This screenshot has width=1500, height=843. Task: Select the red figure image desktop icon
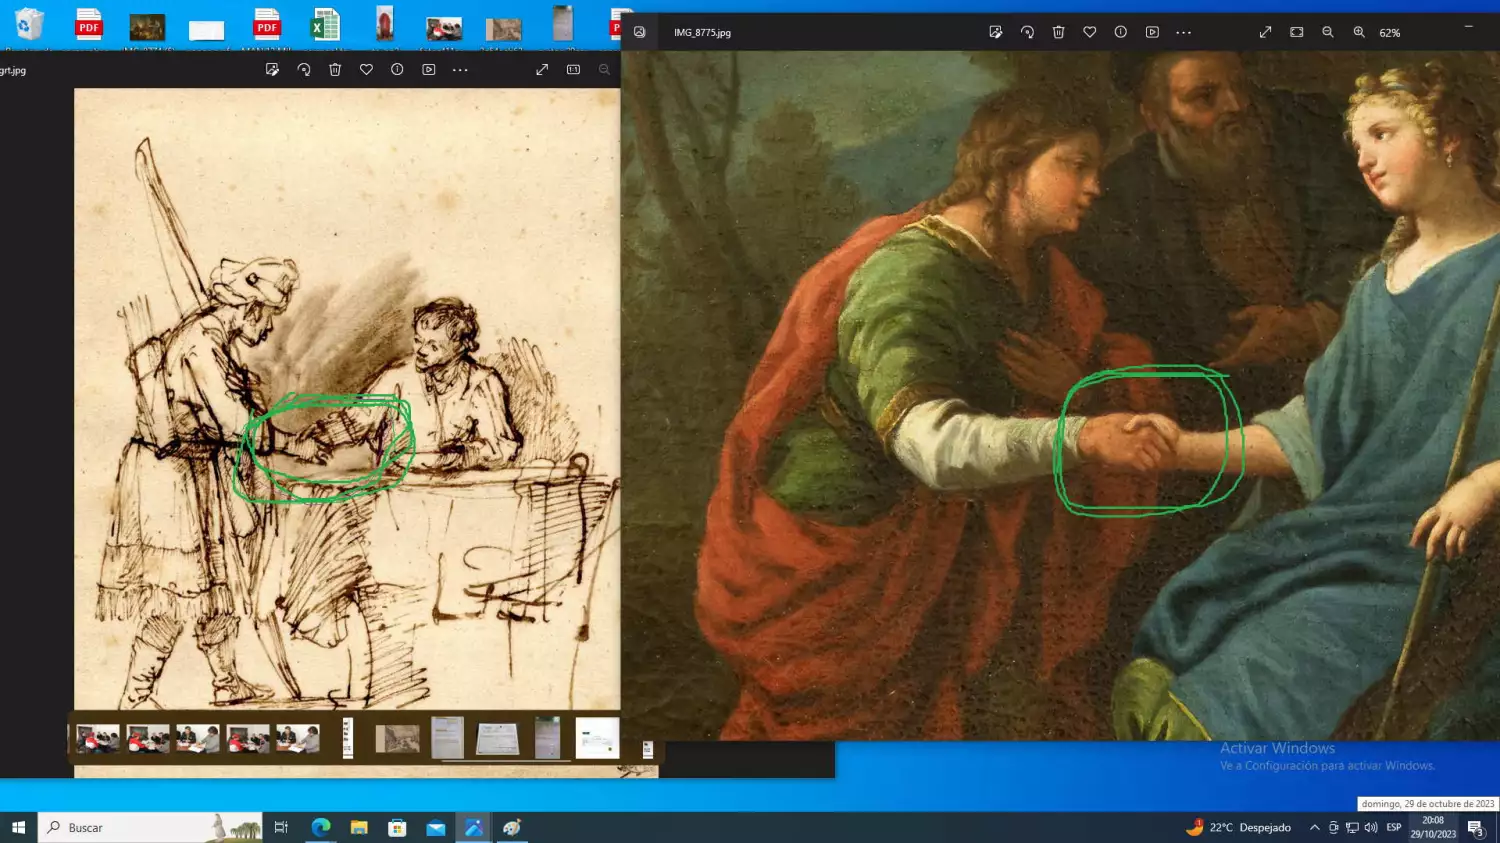pos(385,25)
